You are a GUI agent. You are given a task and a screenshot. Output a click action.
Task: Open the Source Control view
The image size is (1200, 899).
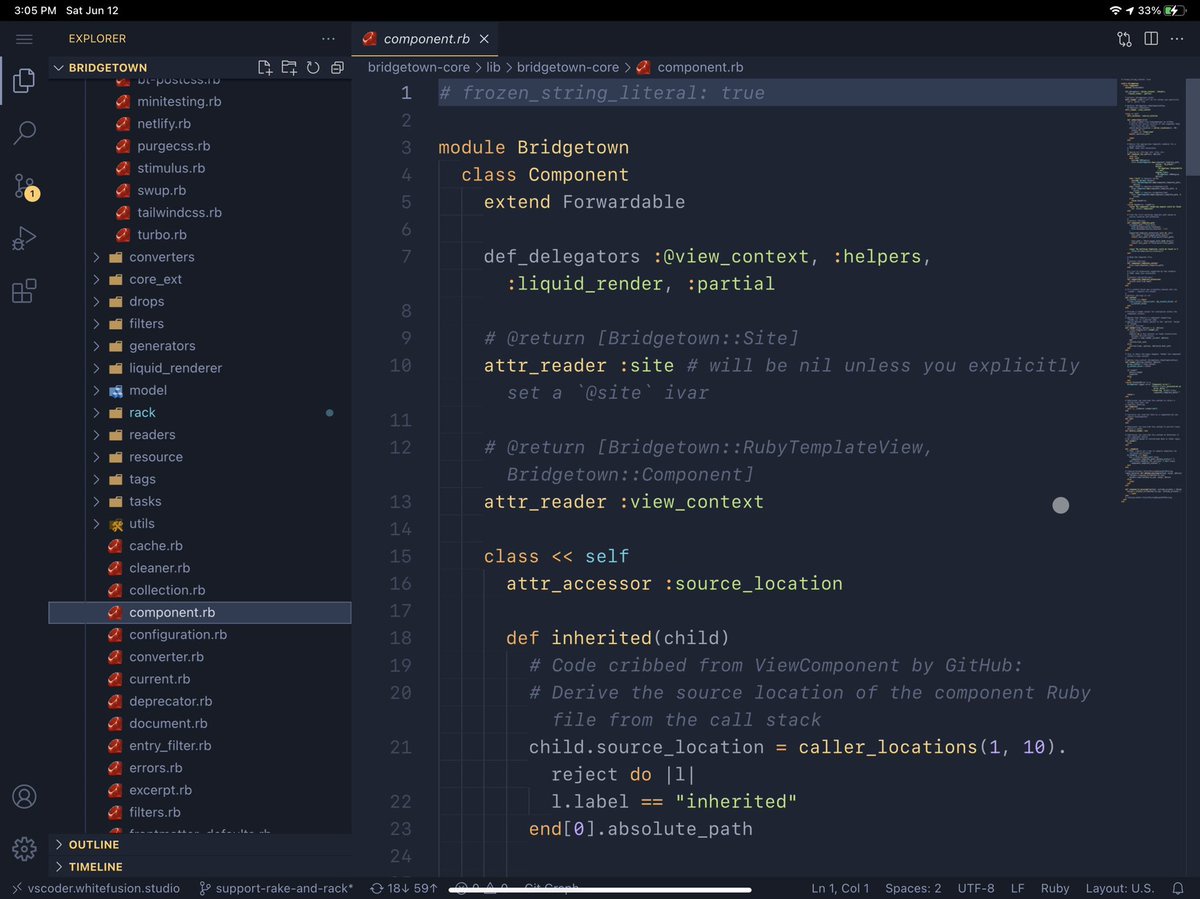(25, 186)
